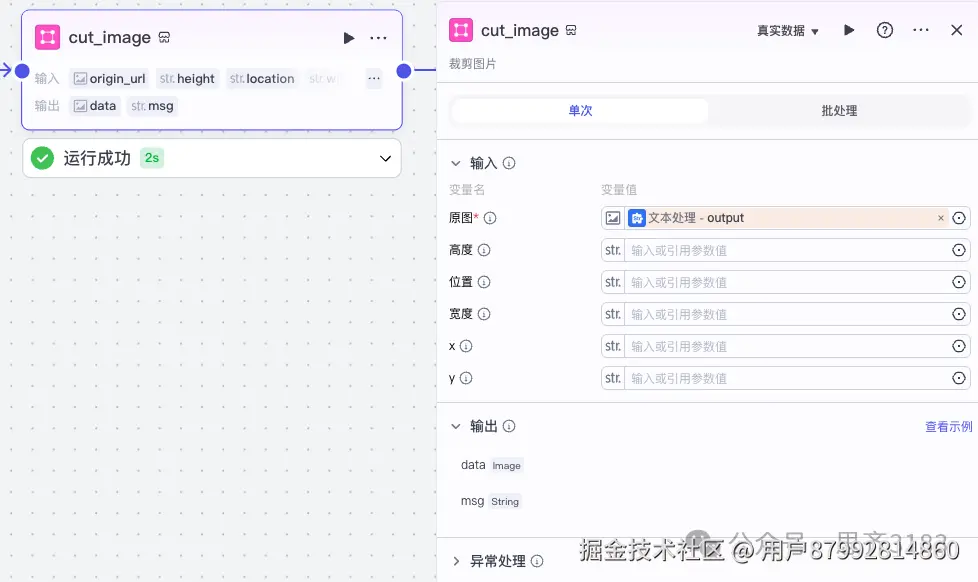Click the x value input field

786,346
